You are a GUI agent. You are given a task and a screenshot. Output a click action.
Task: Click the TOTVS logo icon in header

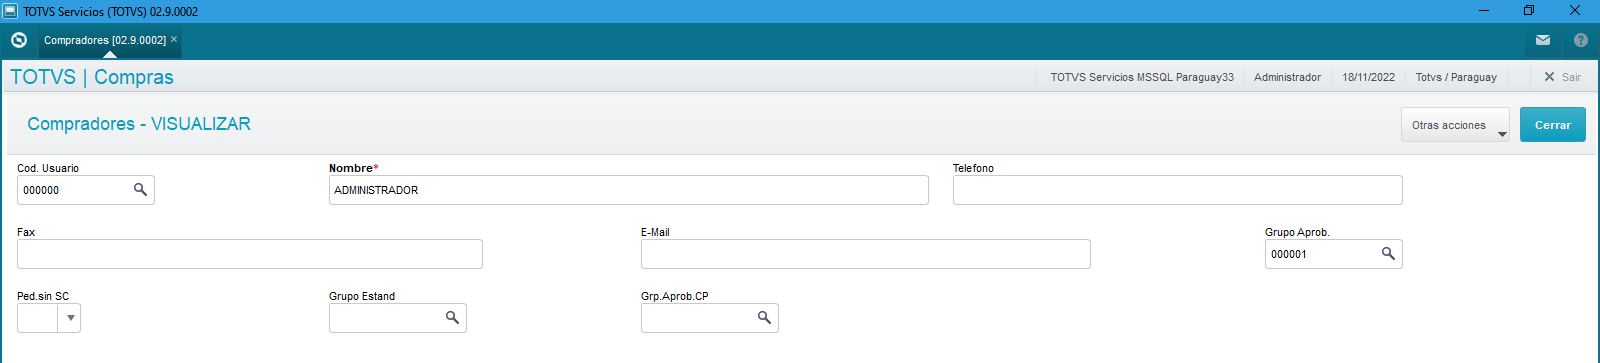pos(18,40)
